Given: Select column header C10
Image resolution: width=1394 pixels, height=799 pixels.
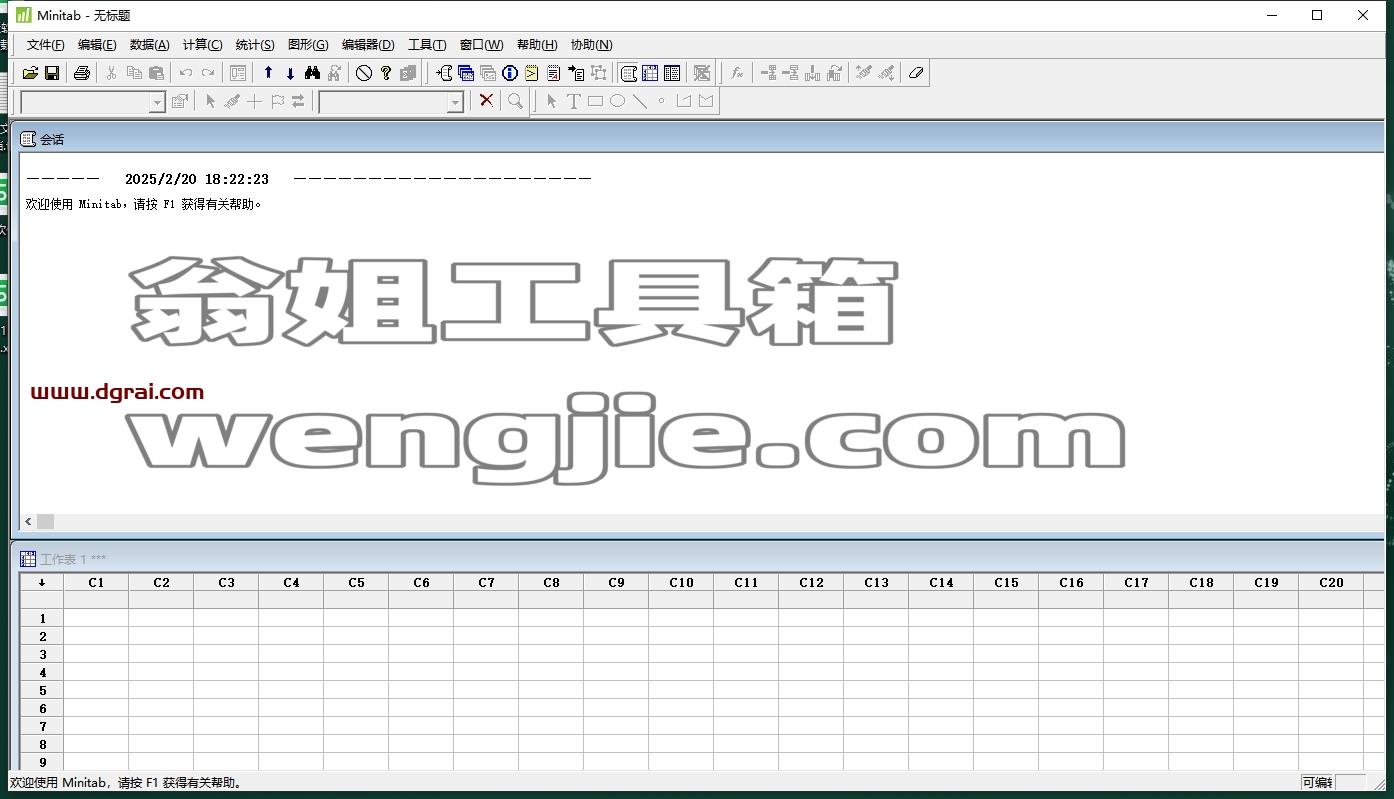Looking at the screenshot, I should click(x=681, y=582).
